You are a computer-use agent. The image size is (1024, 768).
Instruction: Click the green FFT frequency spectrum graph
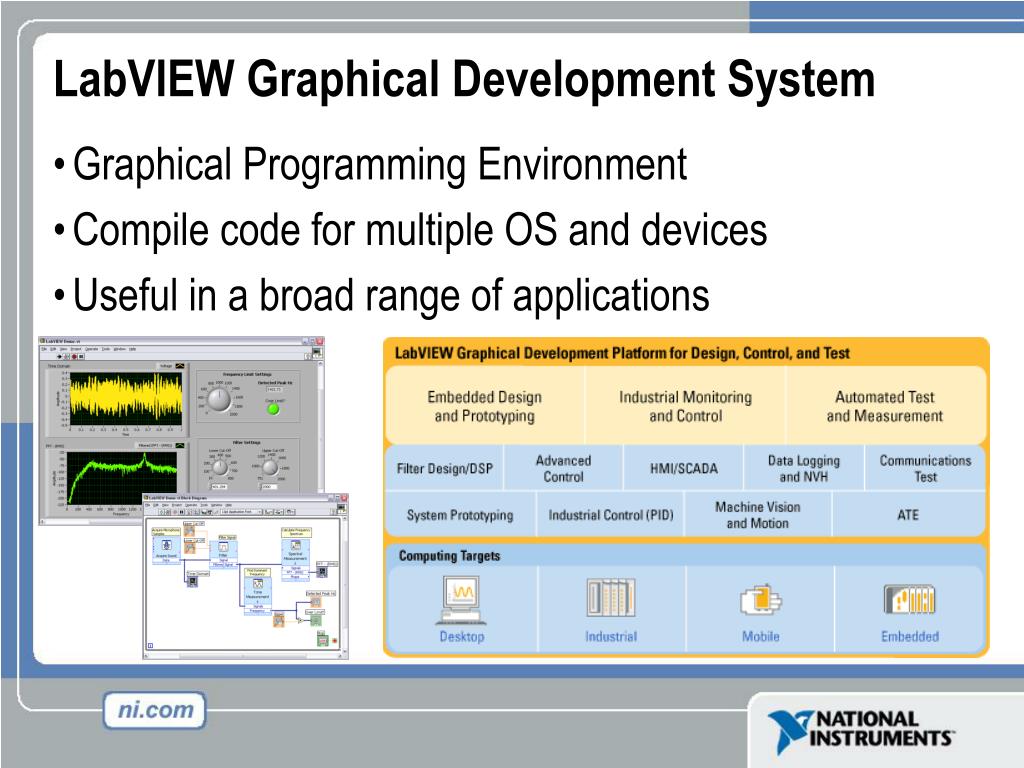121,478
